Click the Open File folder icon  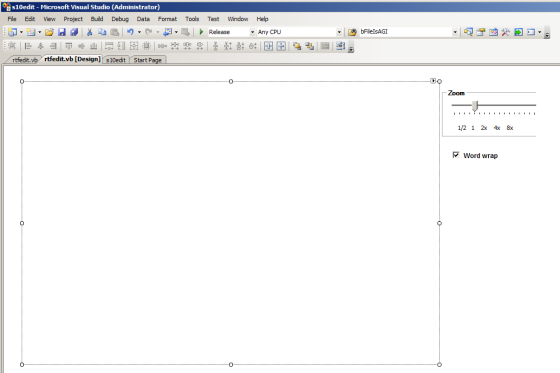click(x=49, y=32)
